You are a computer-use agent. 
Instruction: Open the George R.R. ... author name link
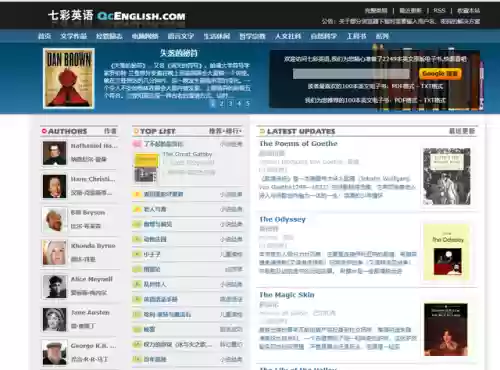(93, 346)
